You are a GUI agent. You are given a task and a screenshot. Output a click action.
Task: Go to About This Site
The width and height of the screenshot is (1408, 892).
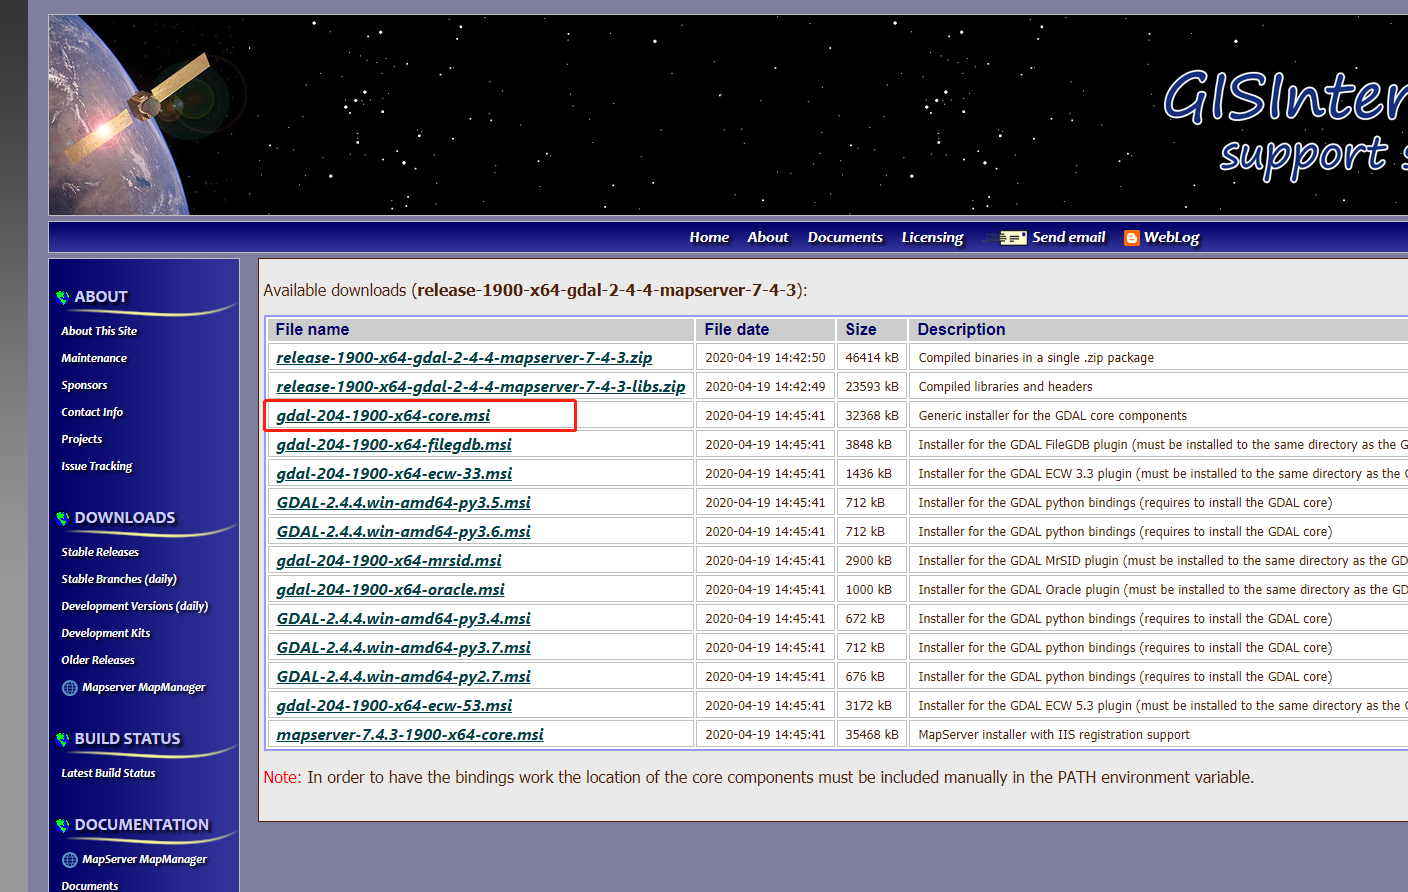coord(99,331)
